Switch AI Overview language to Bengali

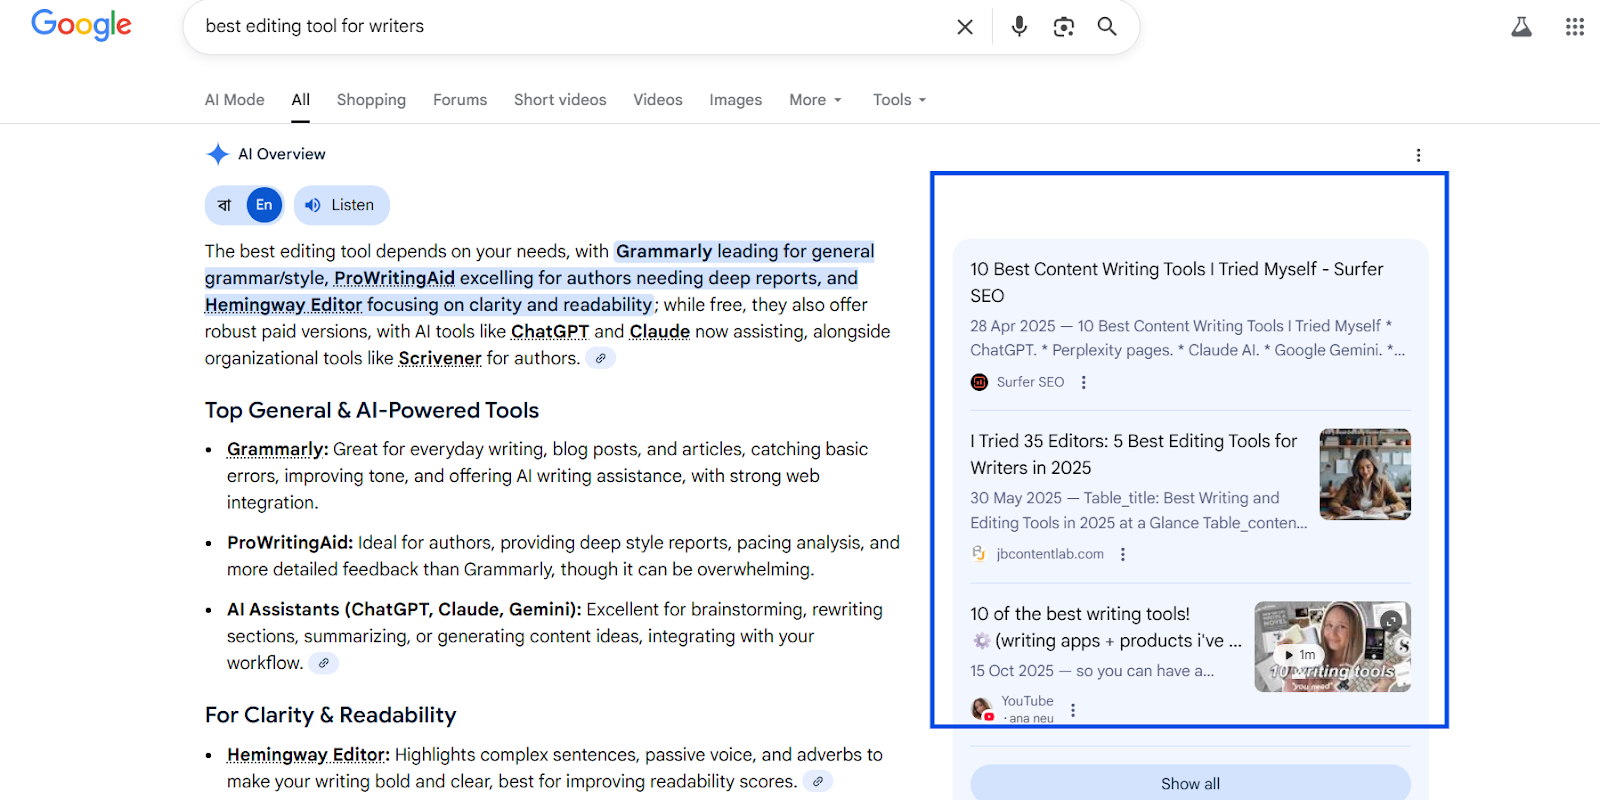pyautogui.click(x=225, y=205)
